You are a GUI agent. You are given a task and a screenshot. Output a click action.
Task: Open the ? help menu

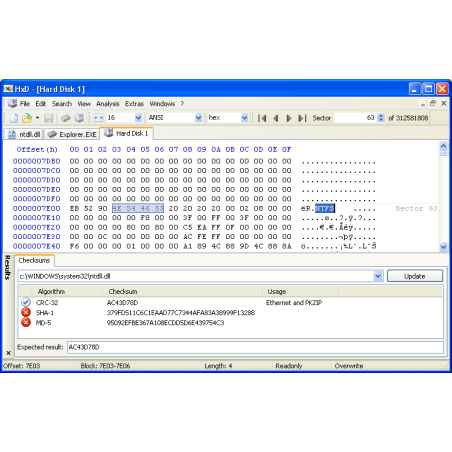click(x=182, y=104)
